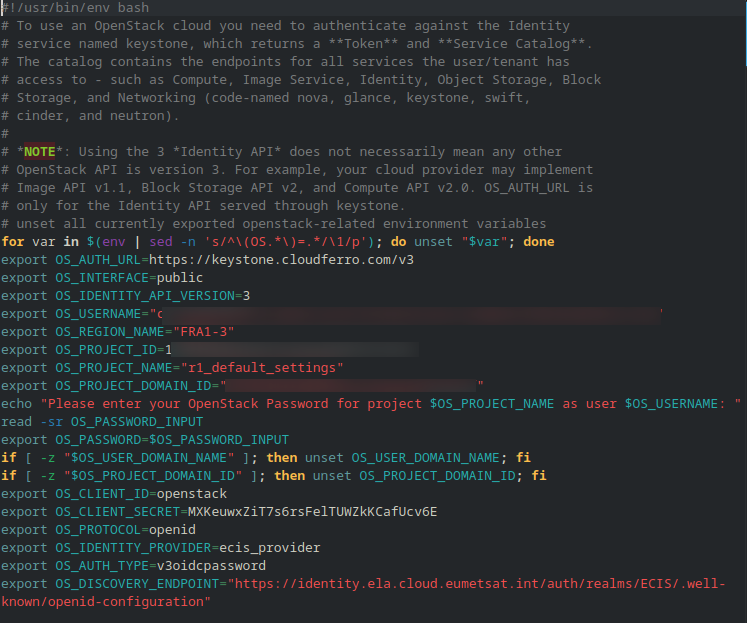Click the echo command at the password prompt line
747x623 pixels.
click(16, 404)
